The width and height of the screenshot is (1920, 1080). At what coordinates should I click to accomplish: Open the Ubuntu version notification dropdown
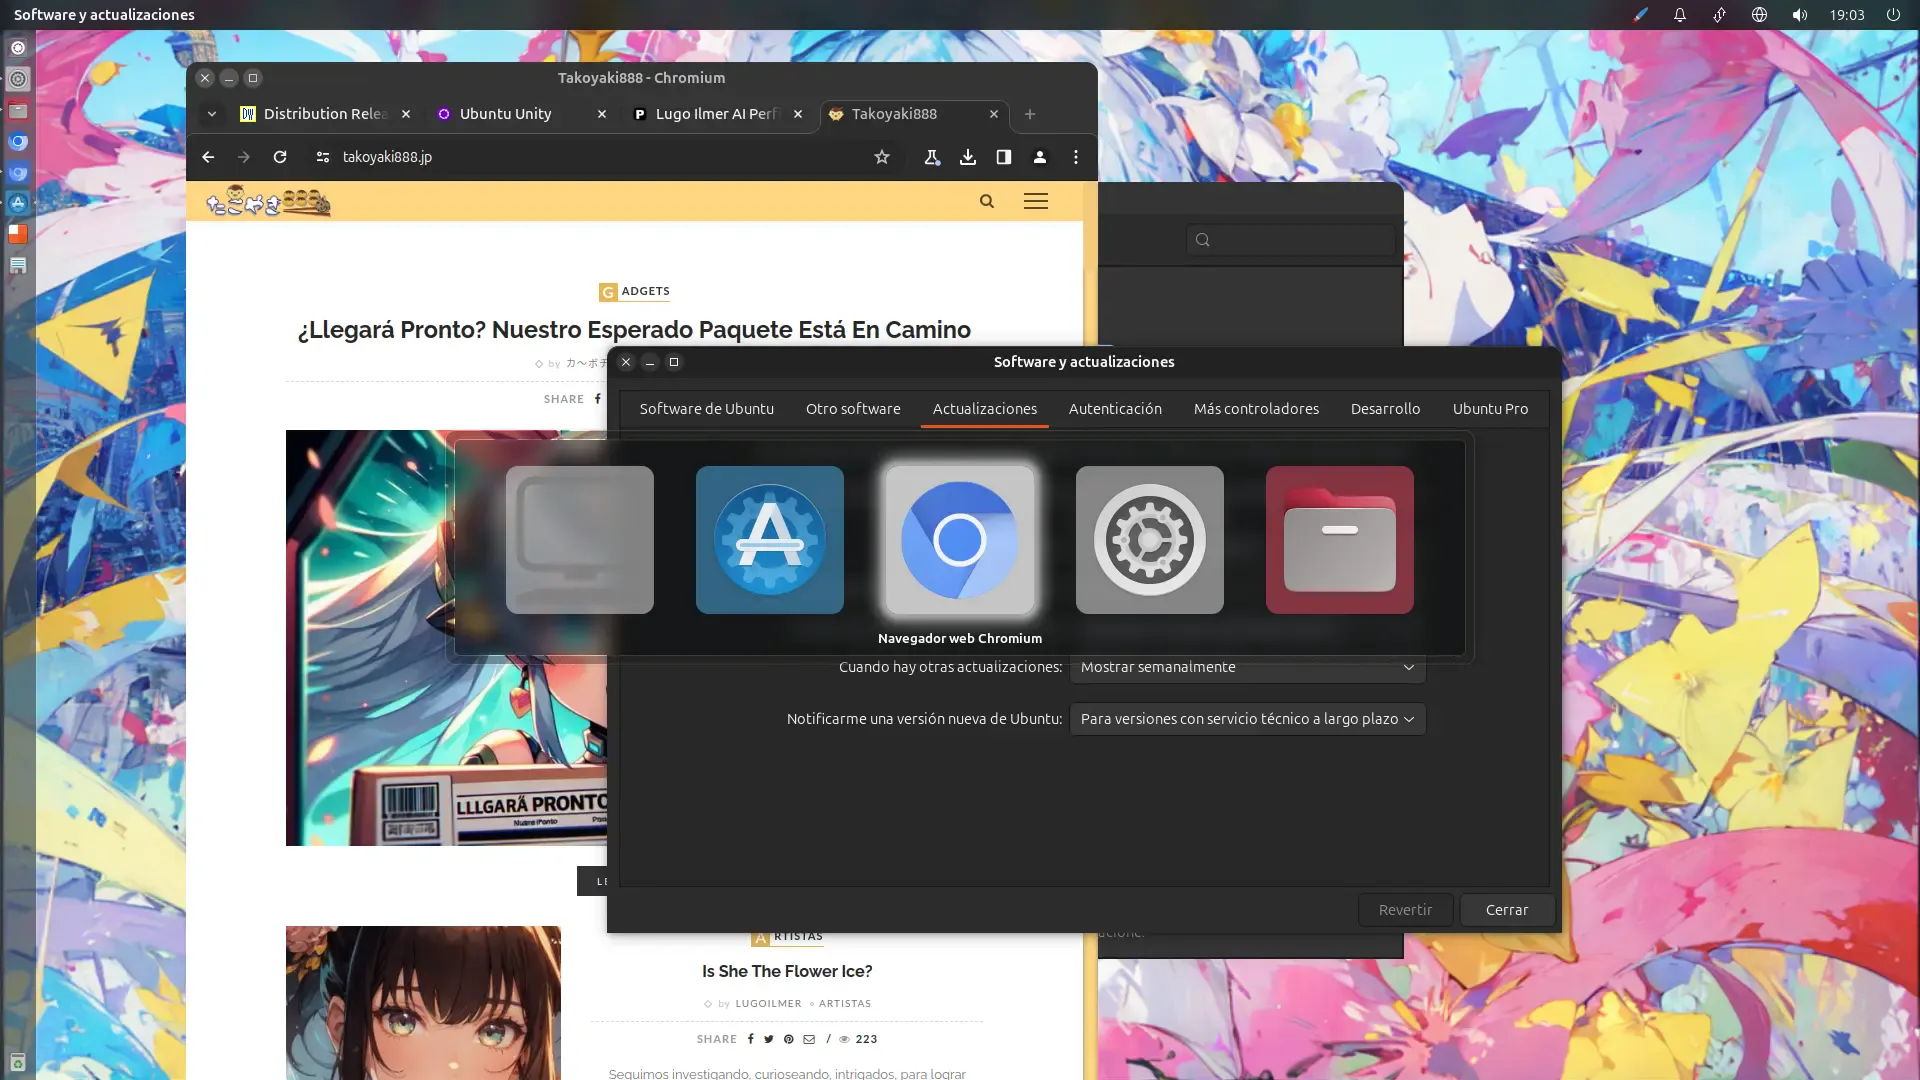1246,719
